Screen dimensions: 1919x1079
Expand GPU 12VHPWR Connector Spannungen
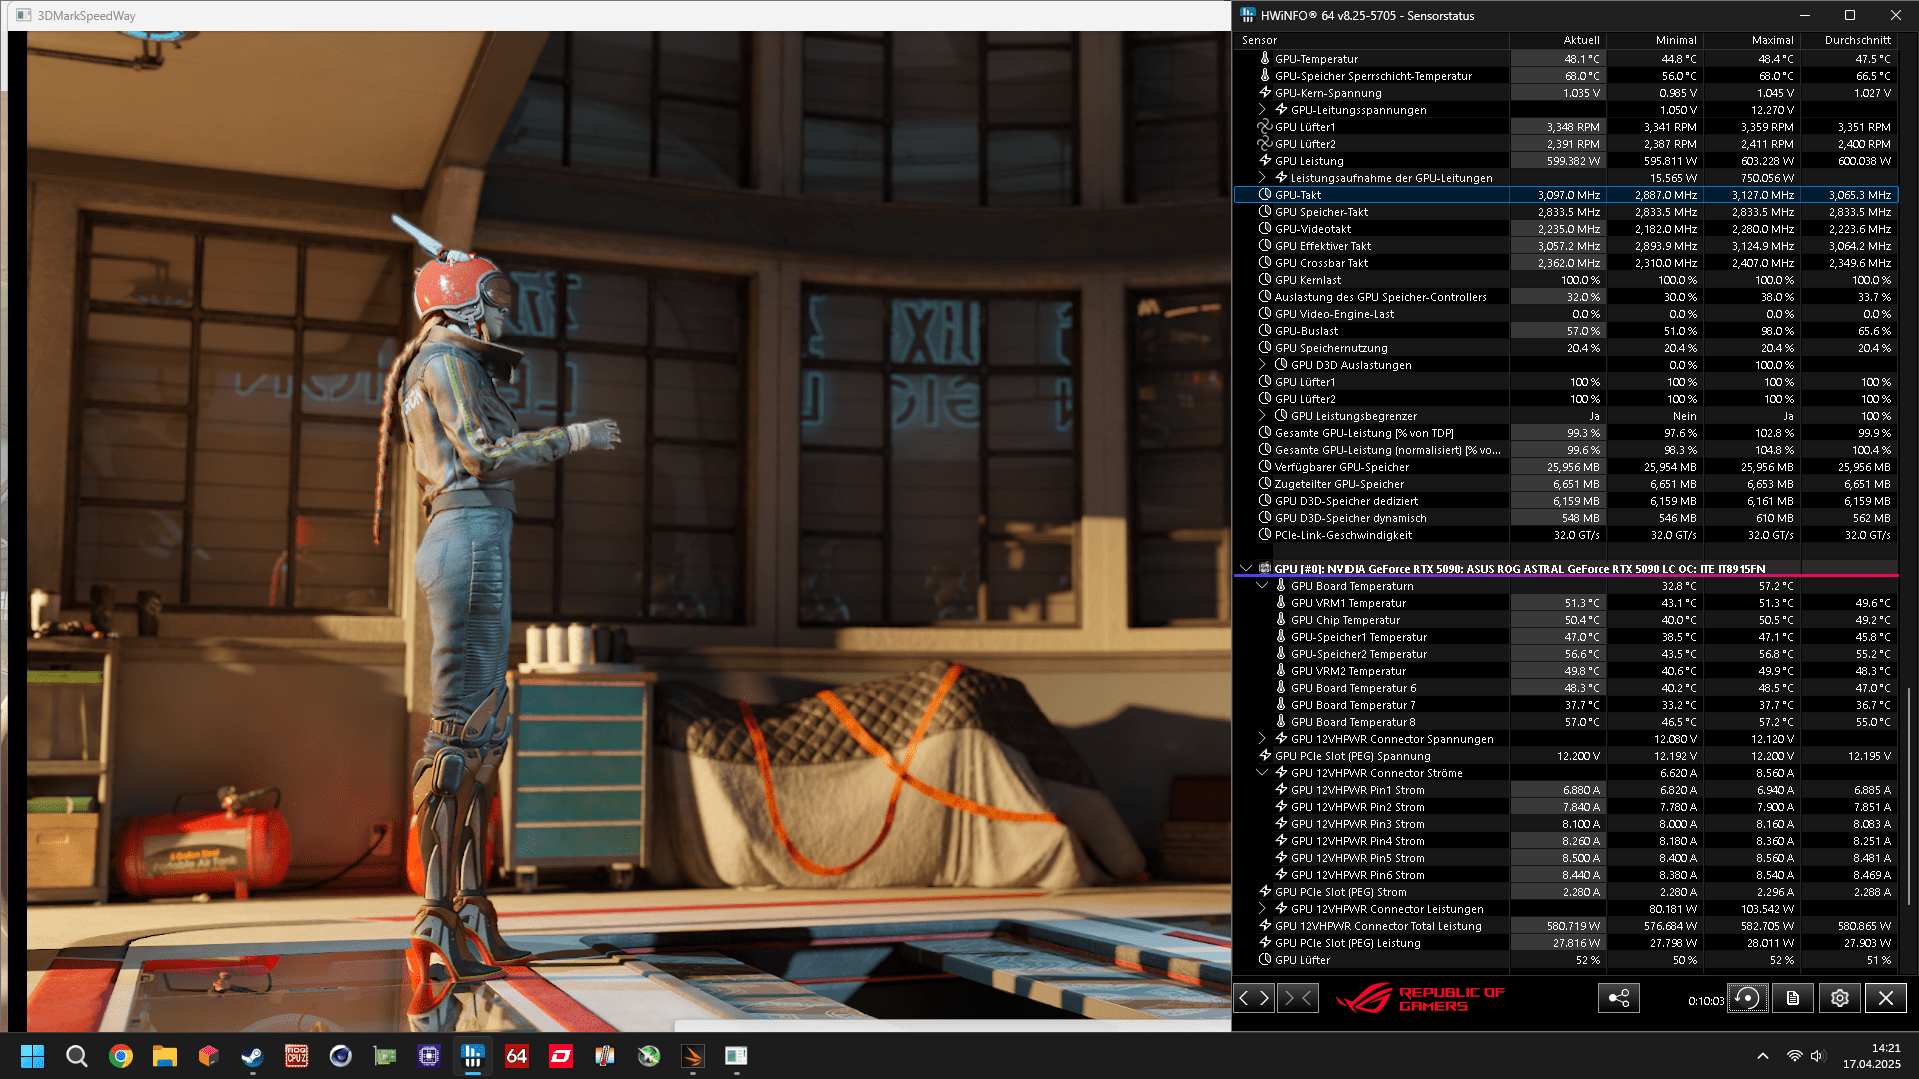(1262, 739)
